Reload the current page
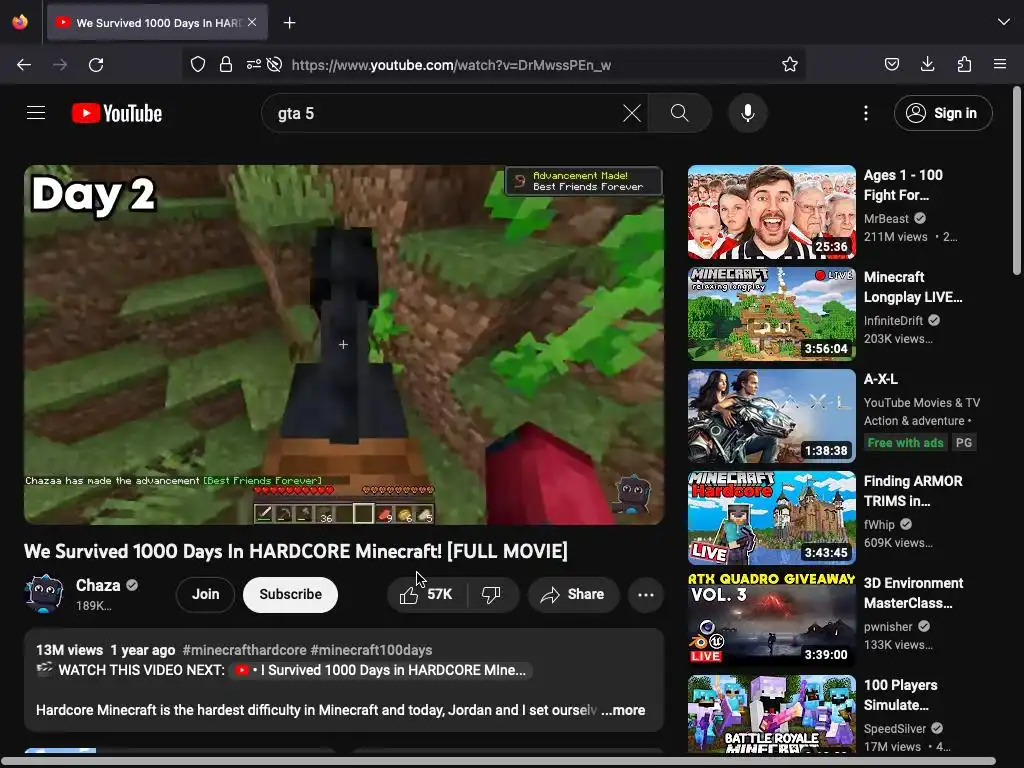The image size is (1024, 768). [x=96, y=65]
